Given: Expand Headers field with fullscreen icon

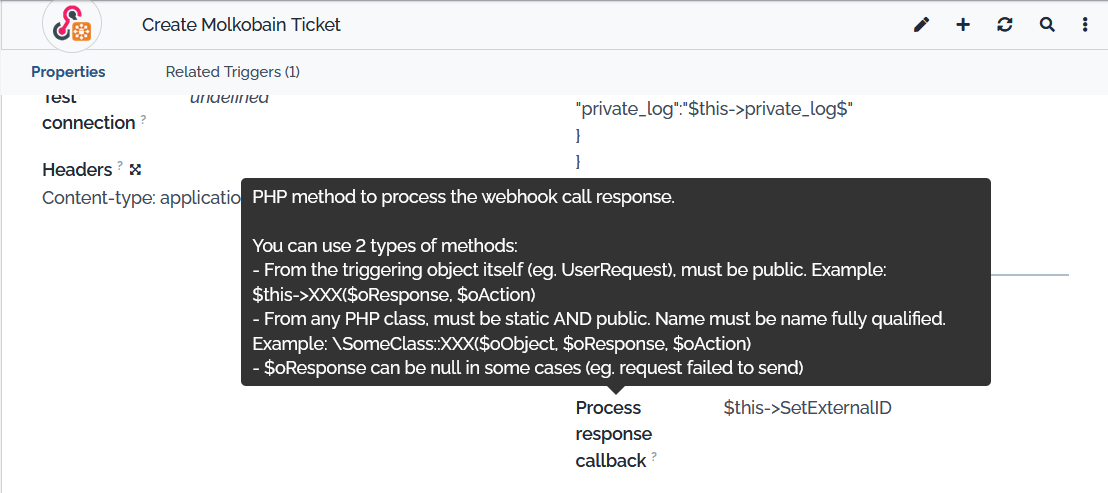Looking at the screenshot, I should click(x=136, y=170).
